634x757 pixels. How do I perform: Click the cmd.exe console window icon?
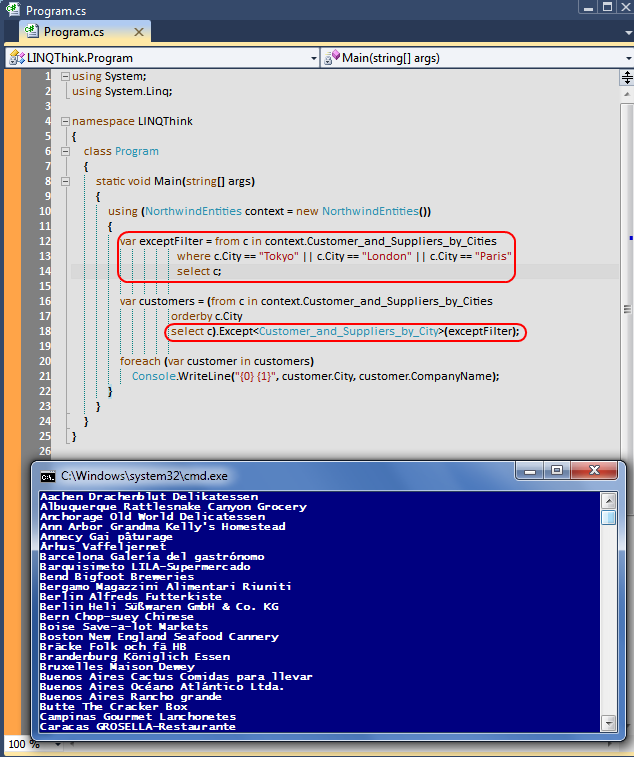(x=47, y=476)
